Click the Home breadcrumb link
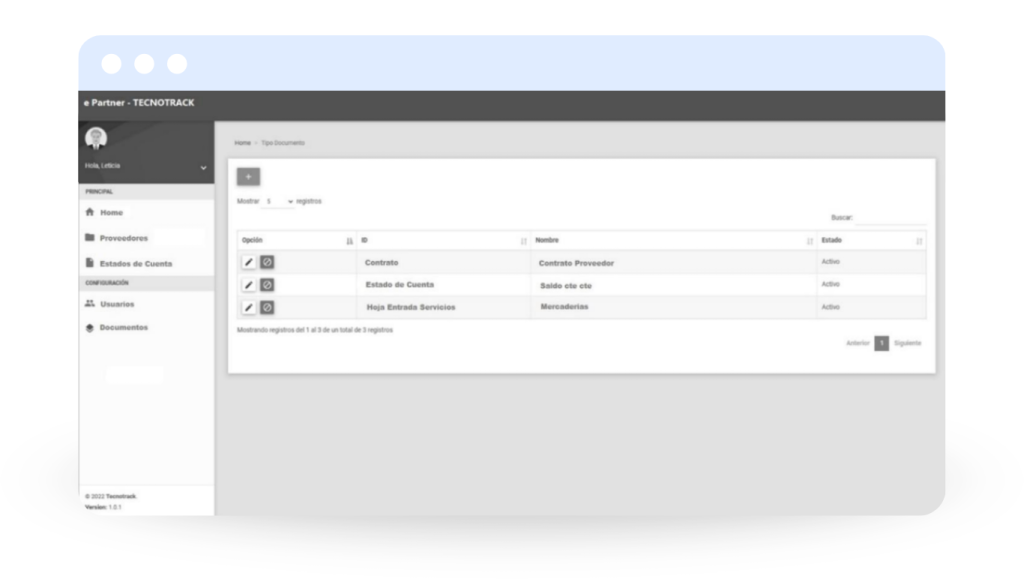 pos(242,142)
